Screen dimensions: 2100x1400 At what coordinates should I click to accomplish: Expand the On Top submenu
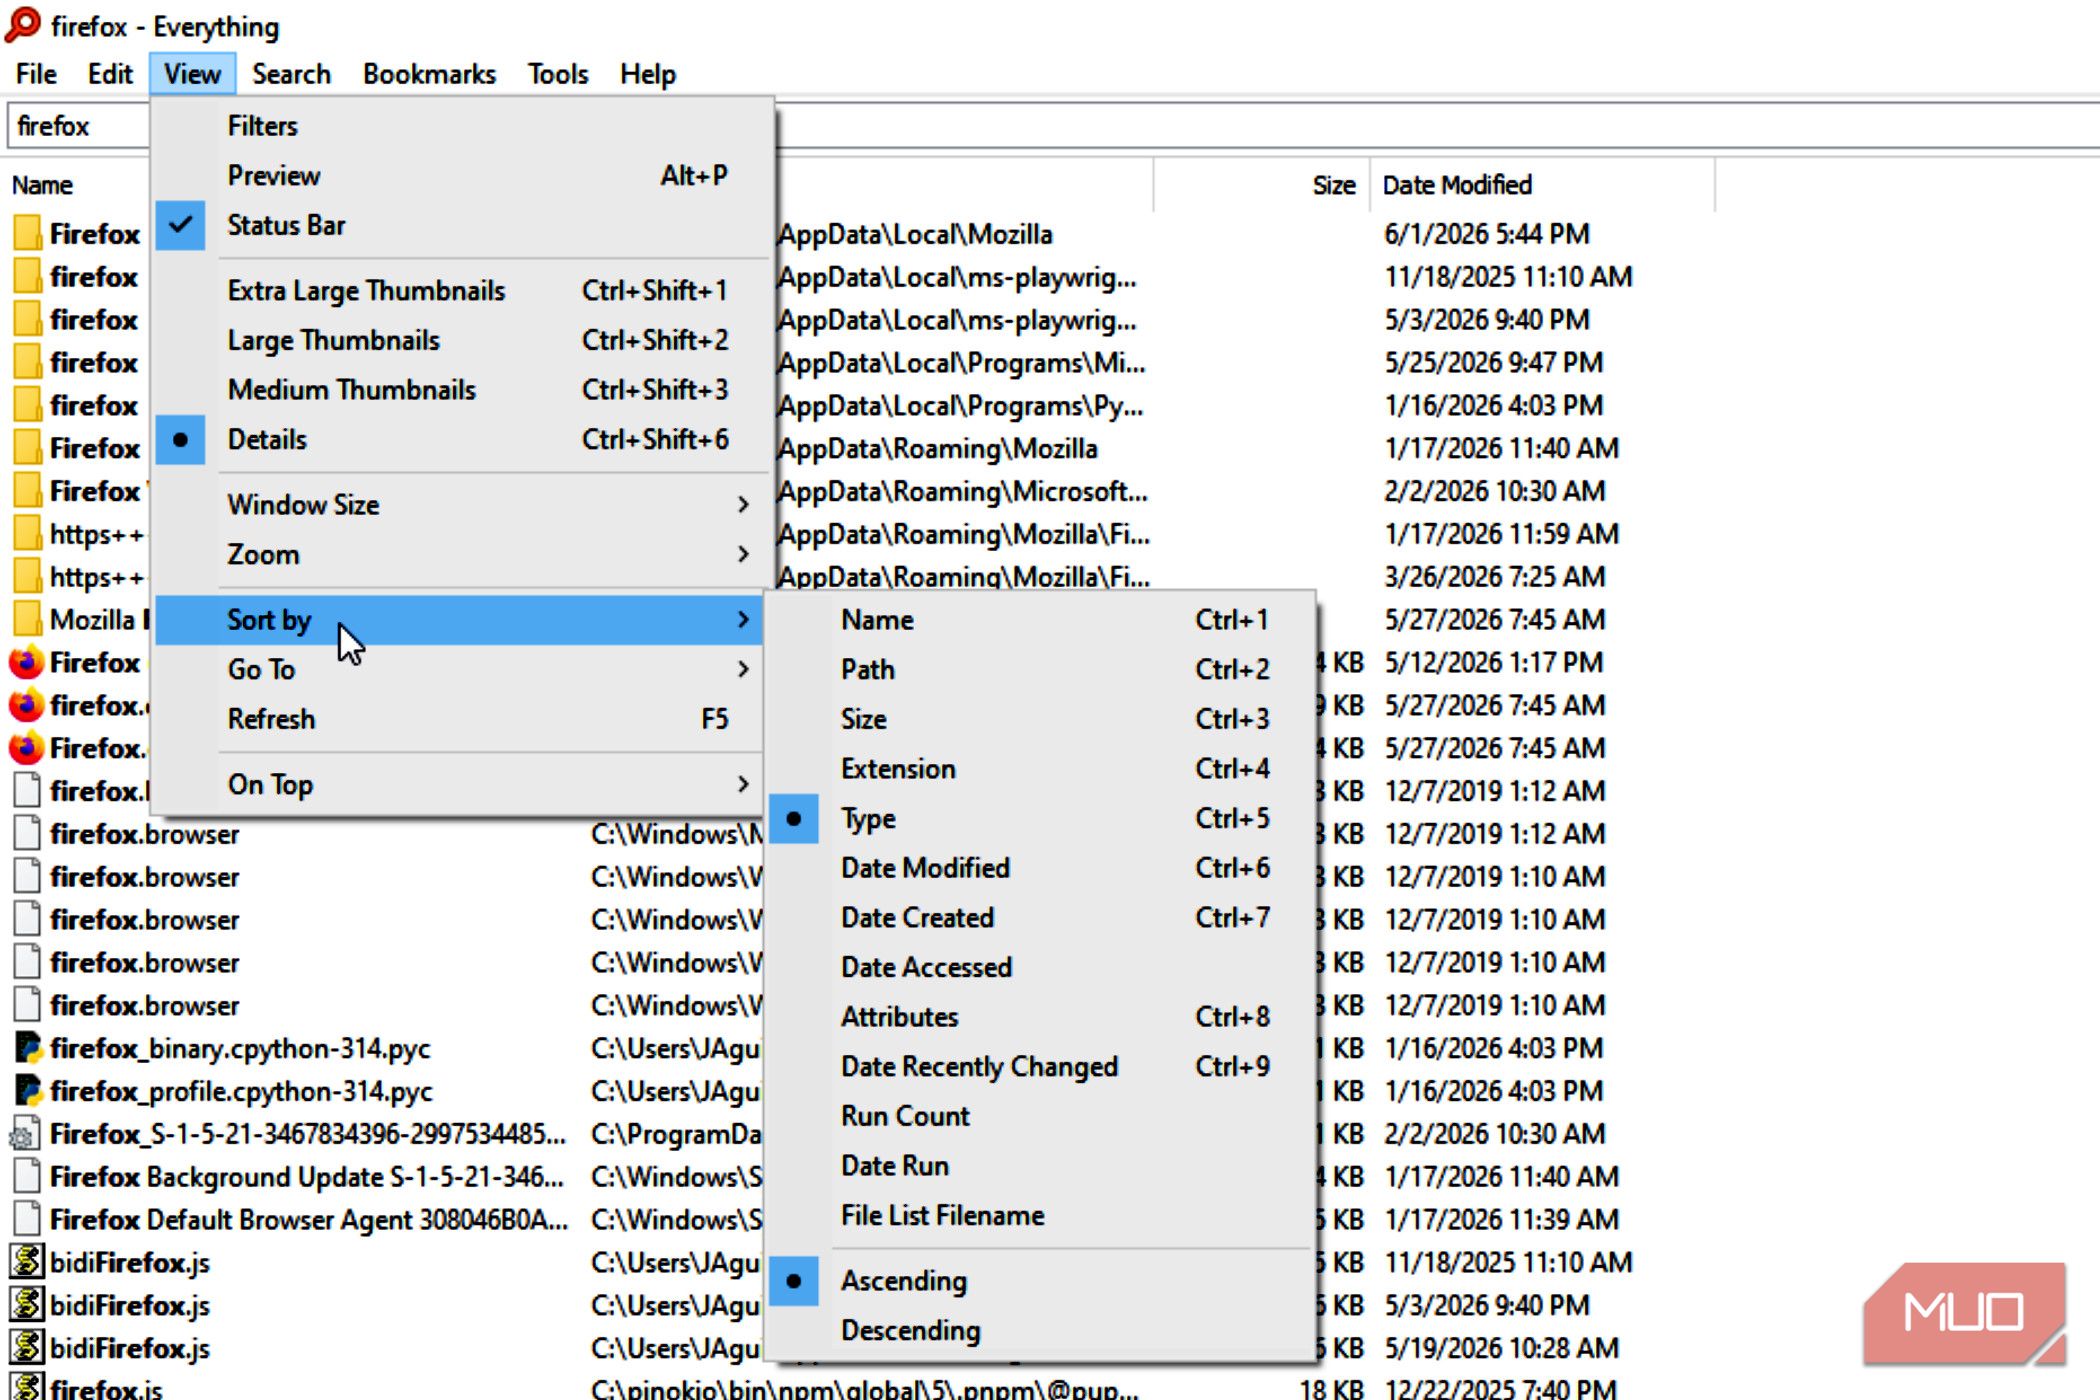coord(462,784)
